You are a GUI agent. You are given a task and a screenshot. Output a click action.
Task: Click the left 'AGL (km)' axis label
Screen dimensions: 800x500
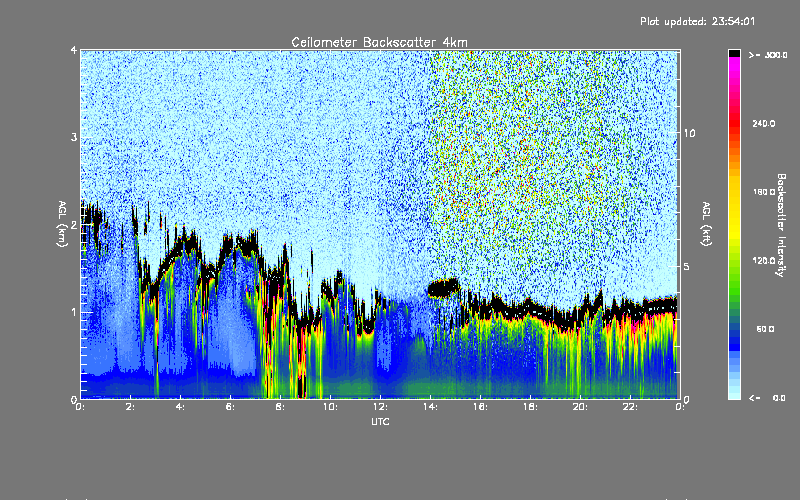62,224
